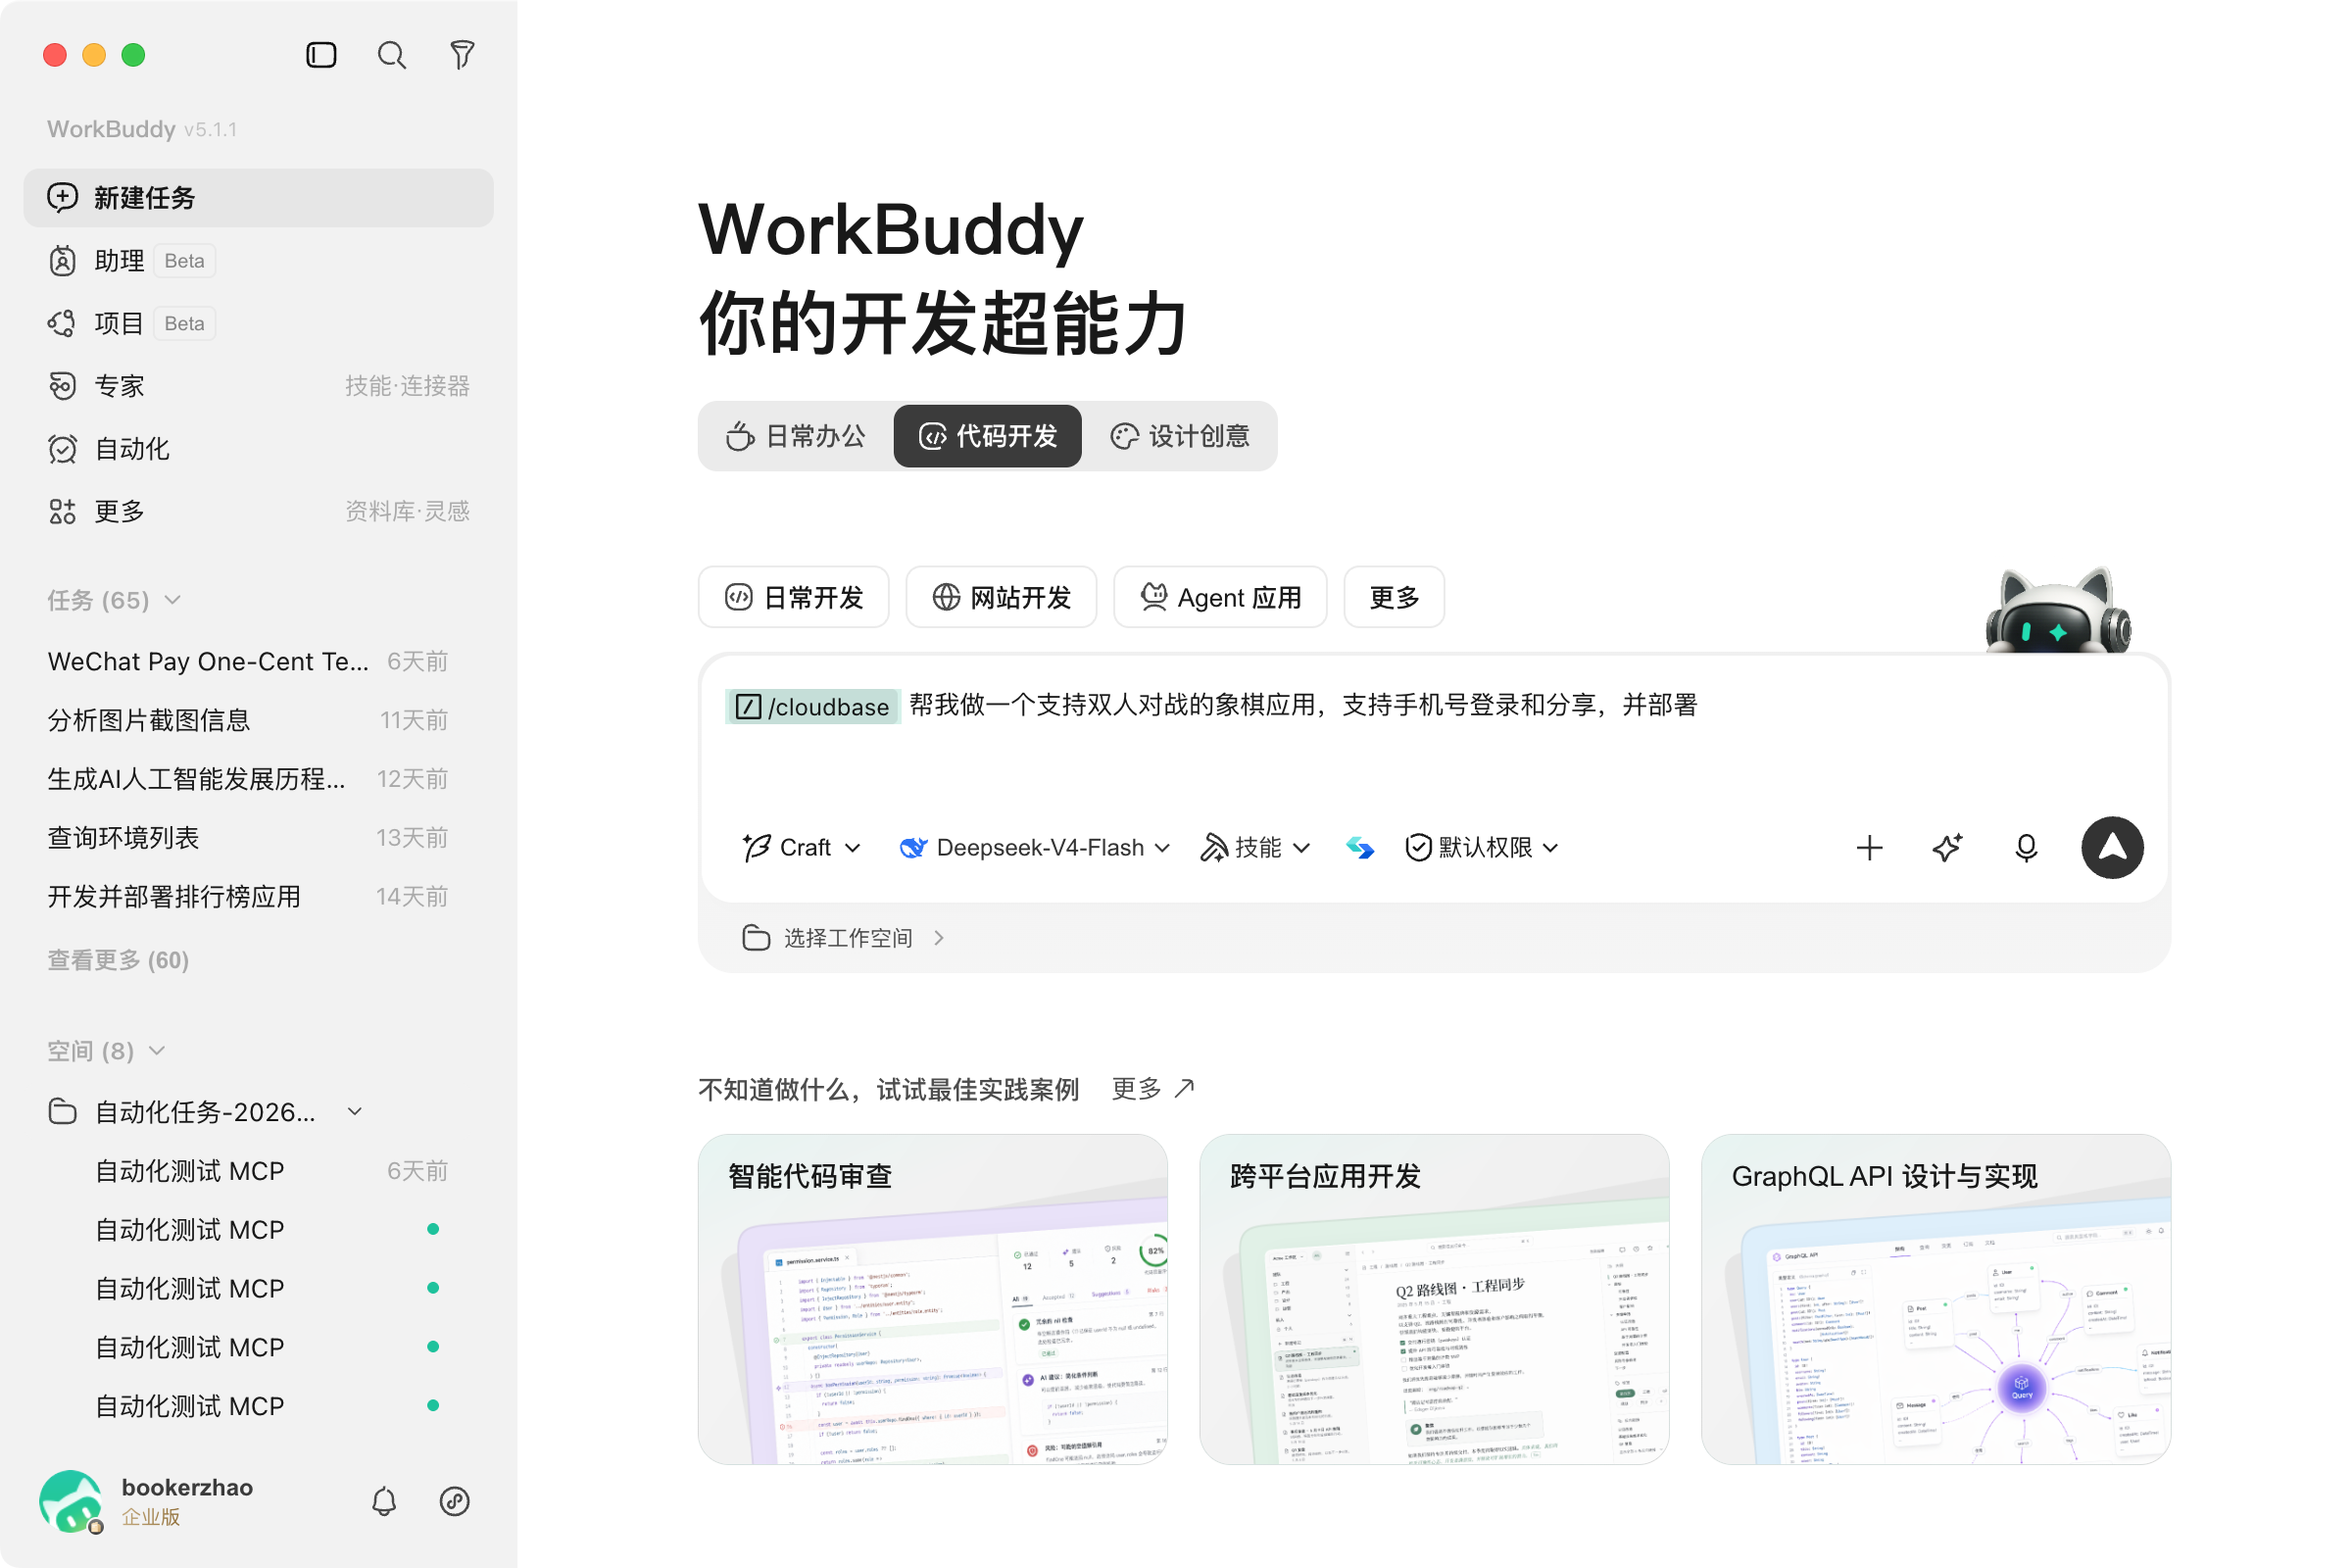Image resolution: width=2352 pixels, height=1568 pixels.
Task: Open 自动化 automation section
Action: tap(259, 449)
